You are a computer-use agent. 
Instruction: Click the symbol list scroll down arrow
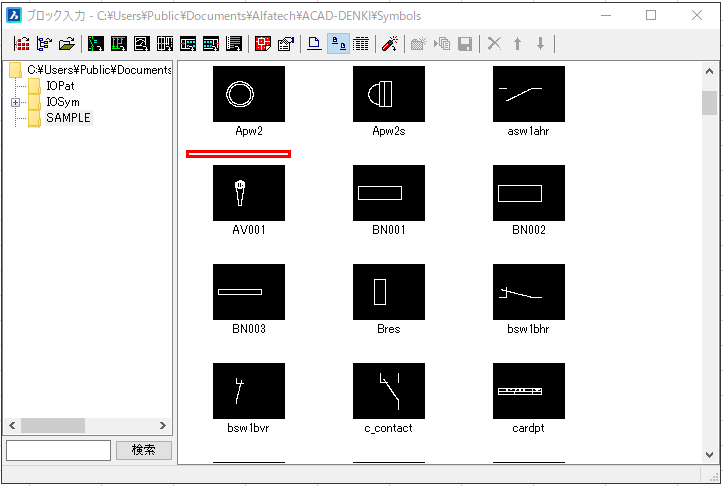pyautogui.click(x=709, y=455)
